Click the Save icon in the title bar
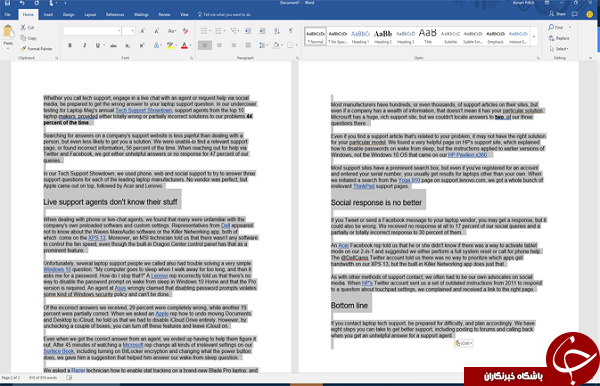 (x=7, y=3)
